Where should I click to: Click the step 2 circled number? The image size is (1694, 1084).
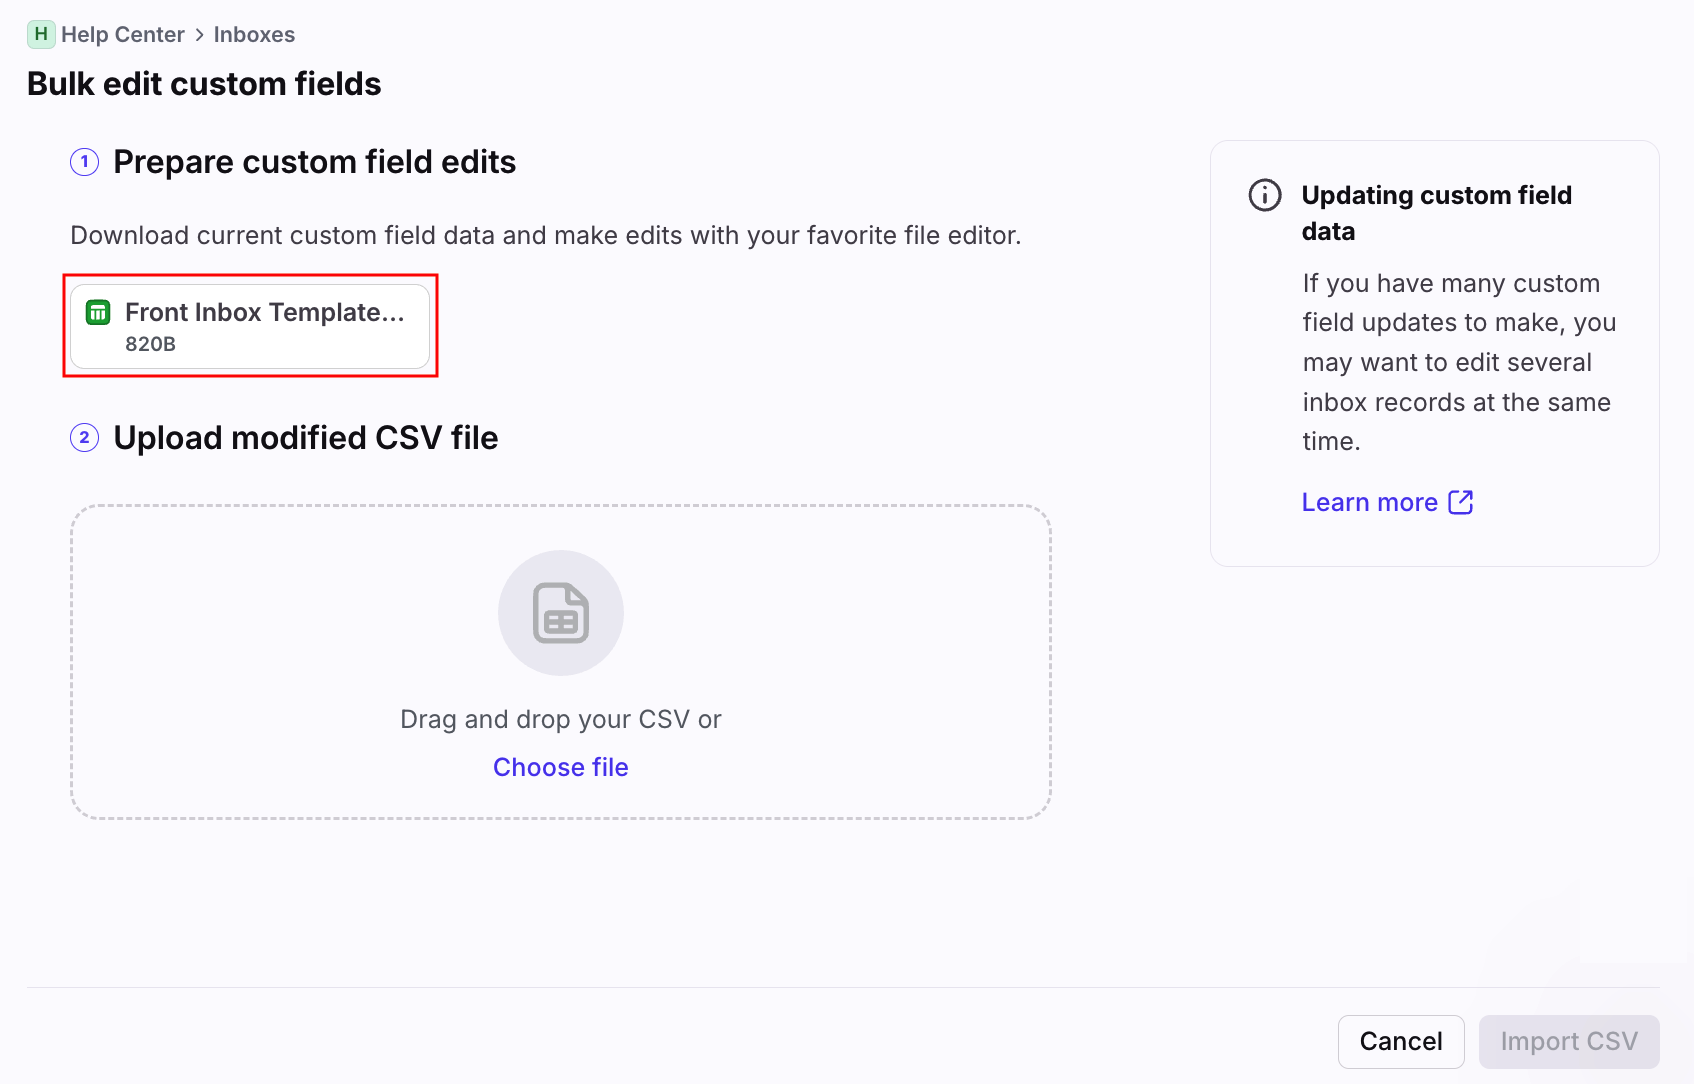[x=85, y=438]
